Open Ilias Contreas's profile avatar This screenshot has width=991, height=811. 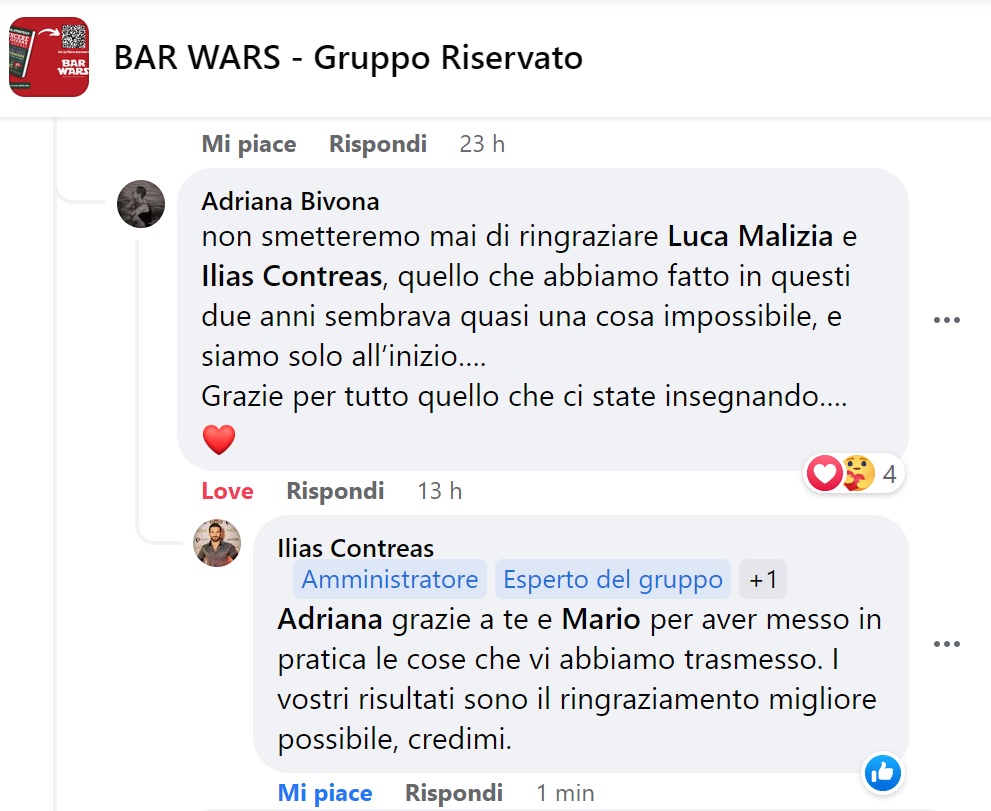pyautogui.click(x=217, y=543)
